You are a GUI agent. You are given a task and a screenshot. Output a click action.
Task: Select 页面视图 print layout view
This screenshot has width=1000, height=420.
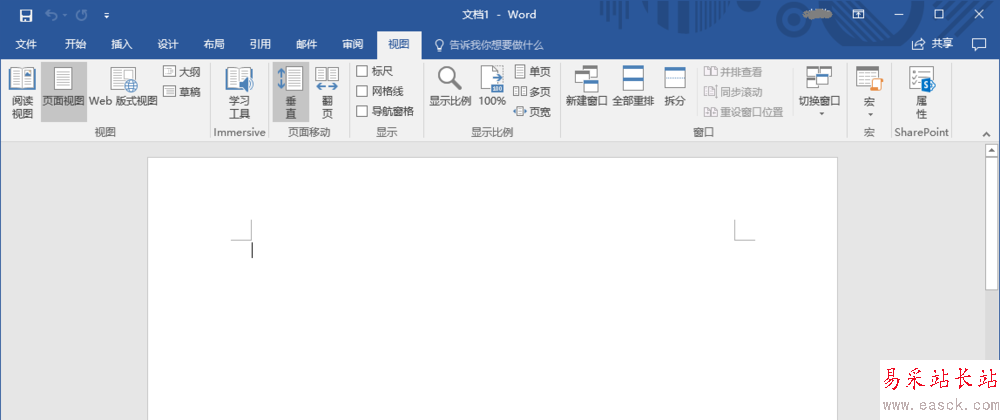pyautogui.click(x=64, y=93)
